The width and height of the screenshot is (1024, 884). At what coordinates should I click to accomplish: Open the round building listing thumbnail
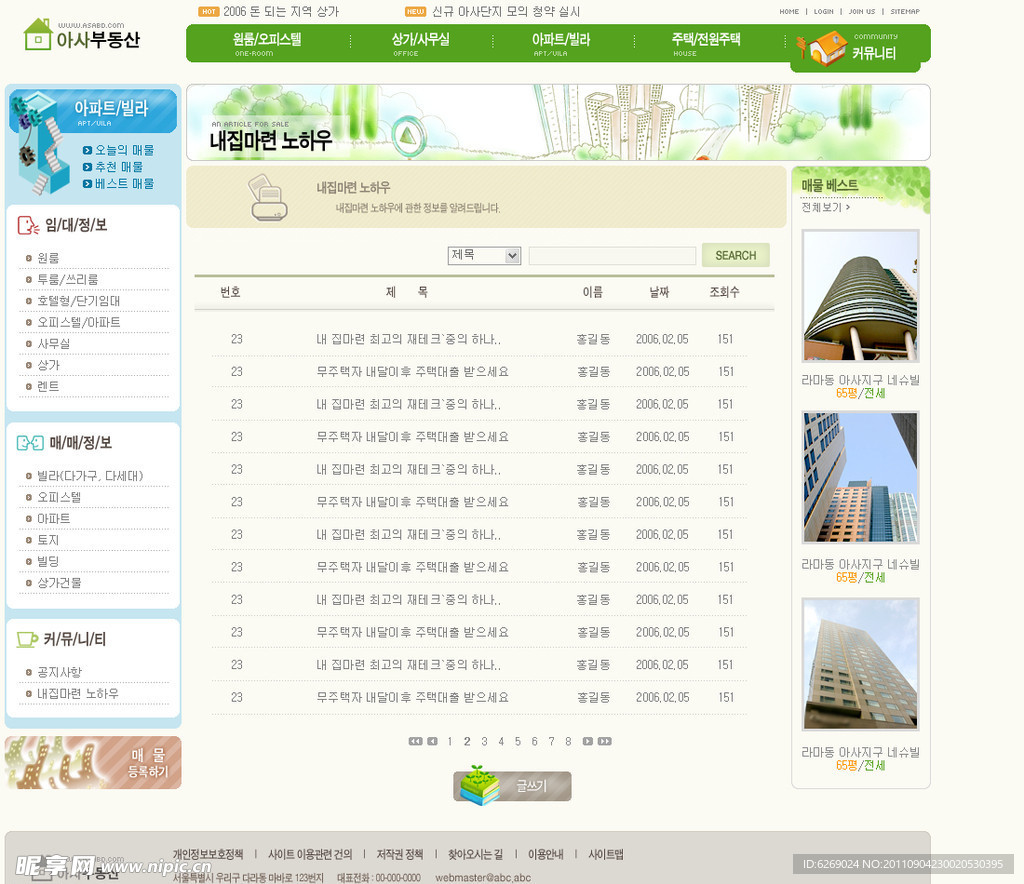(x=860, y=296)
